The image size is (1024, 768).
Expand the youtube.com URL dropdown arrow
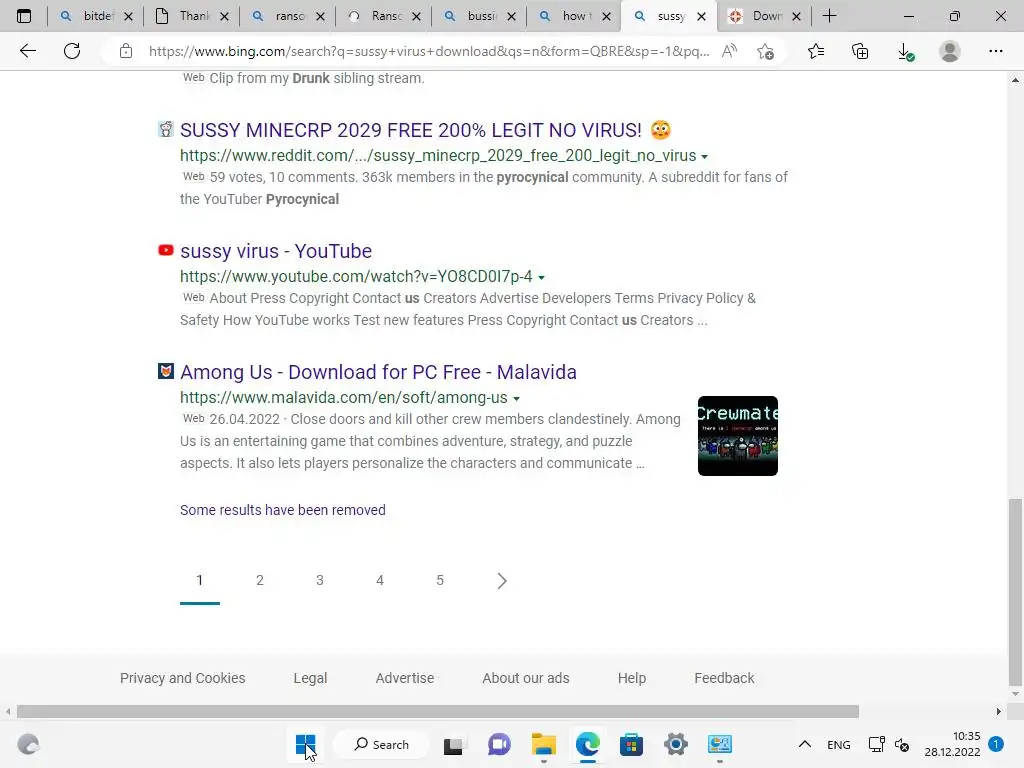coord(541,278)
